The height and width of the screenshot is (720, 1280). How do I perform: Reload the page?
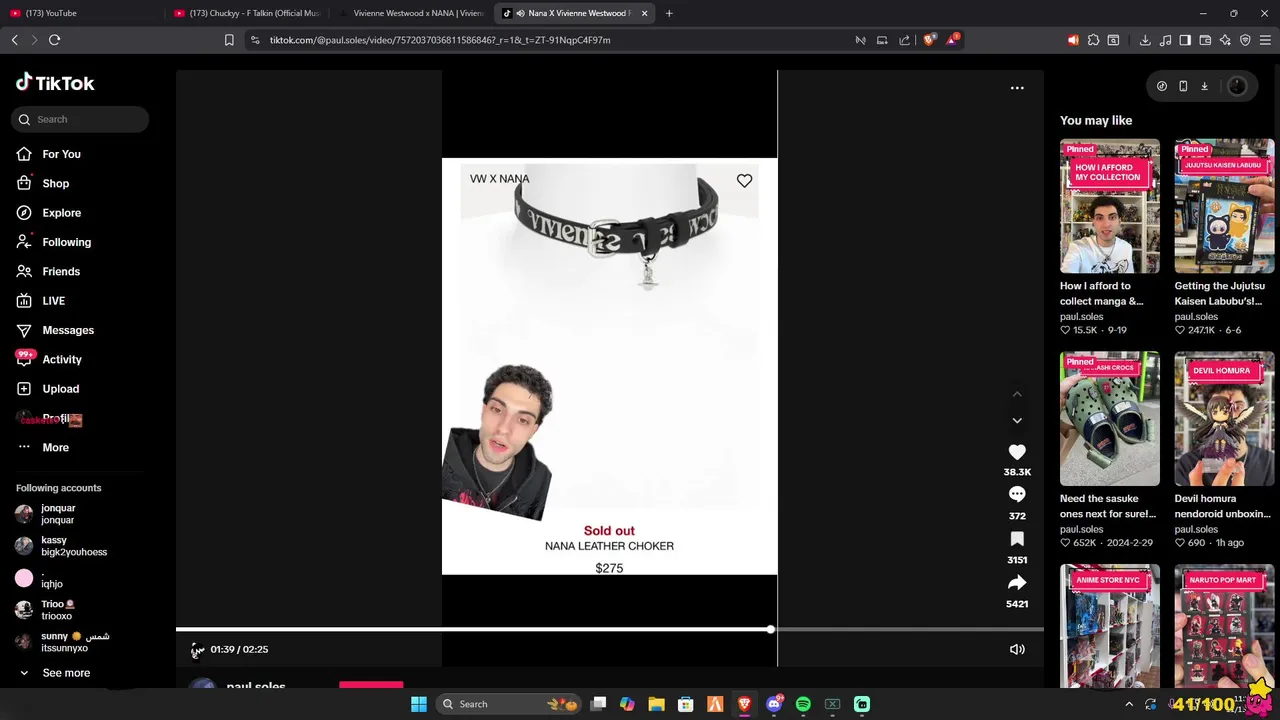(x=55, y=40)
